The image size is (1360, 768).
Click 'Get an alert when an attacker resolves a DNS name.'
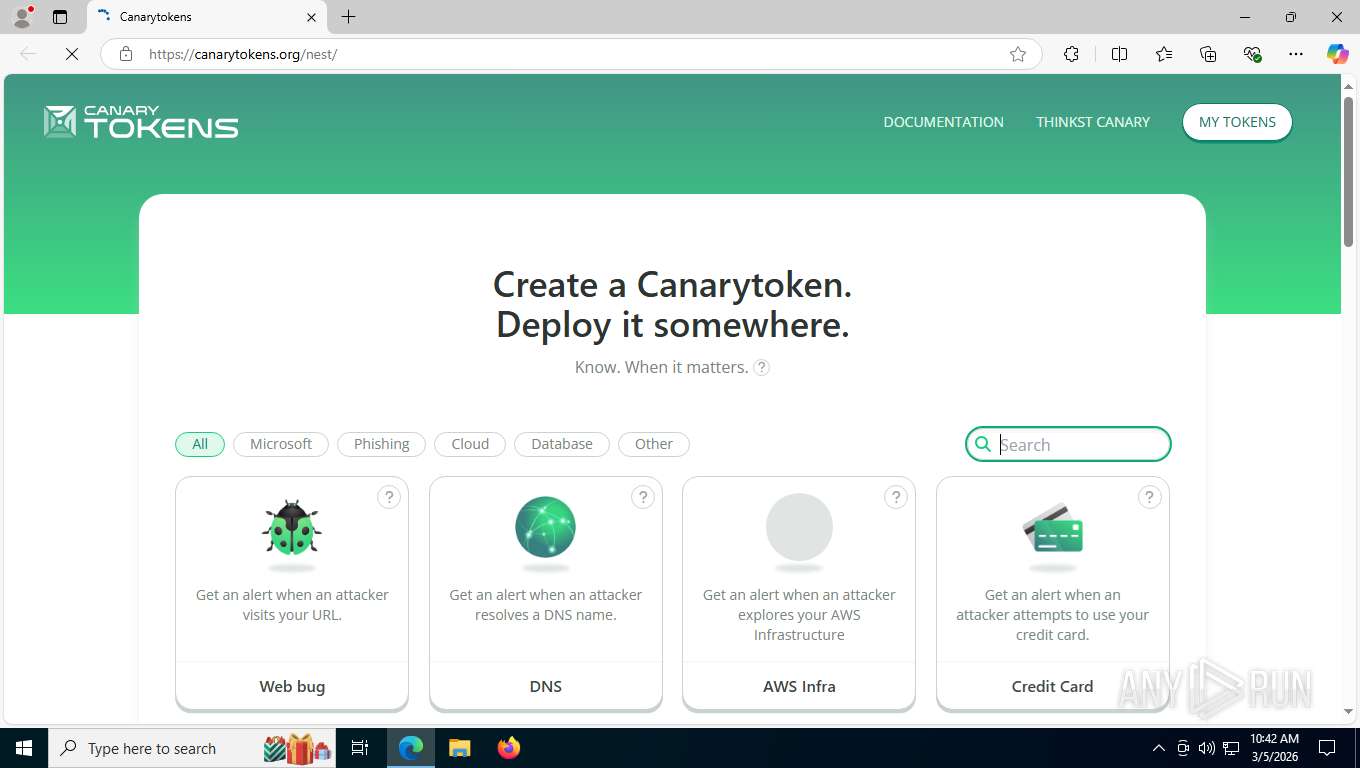coord(546,605)
